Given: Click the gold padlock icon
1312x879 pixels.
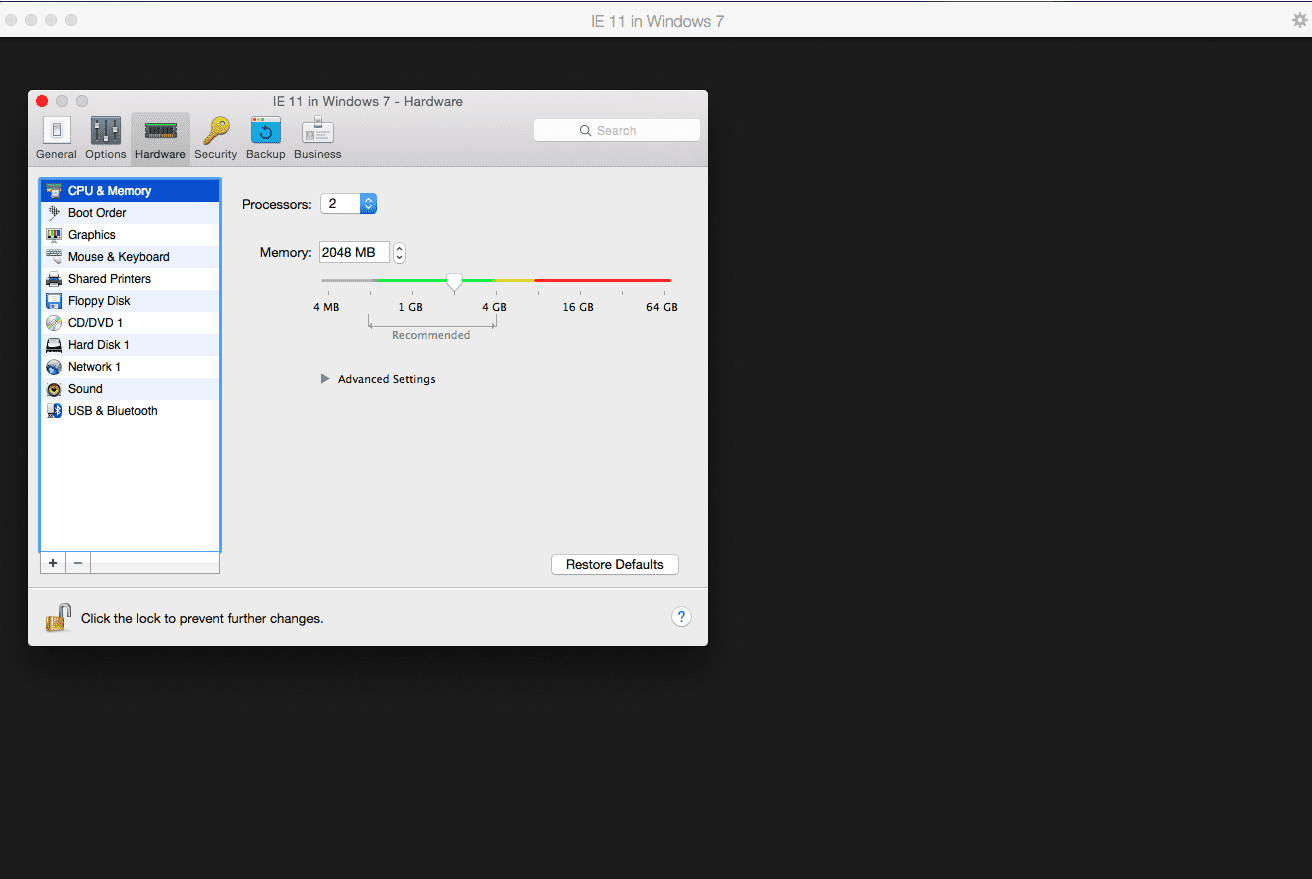Looking at the screenshot, I should [x=58, y=618].
